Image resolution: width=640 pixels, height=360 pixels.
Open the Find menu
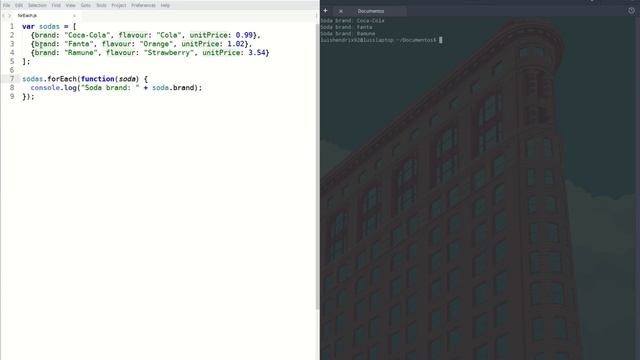click(x=56, y=5)
